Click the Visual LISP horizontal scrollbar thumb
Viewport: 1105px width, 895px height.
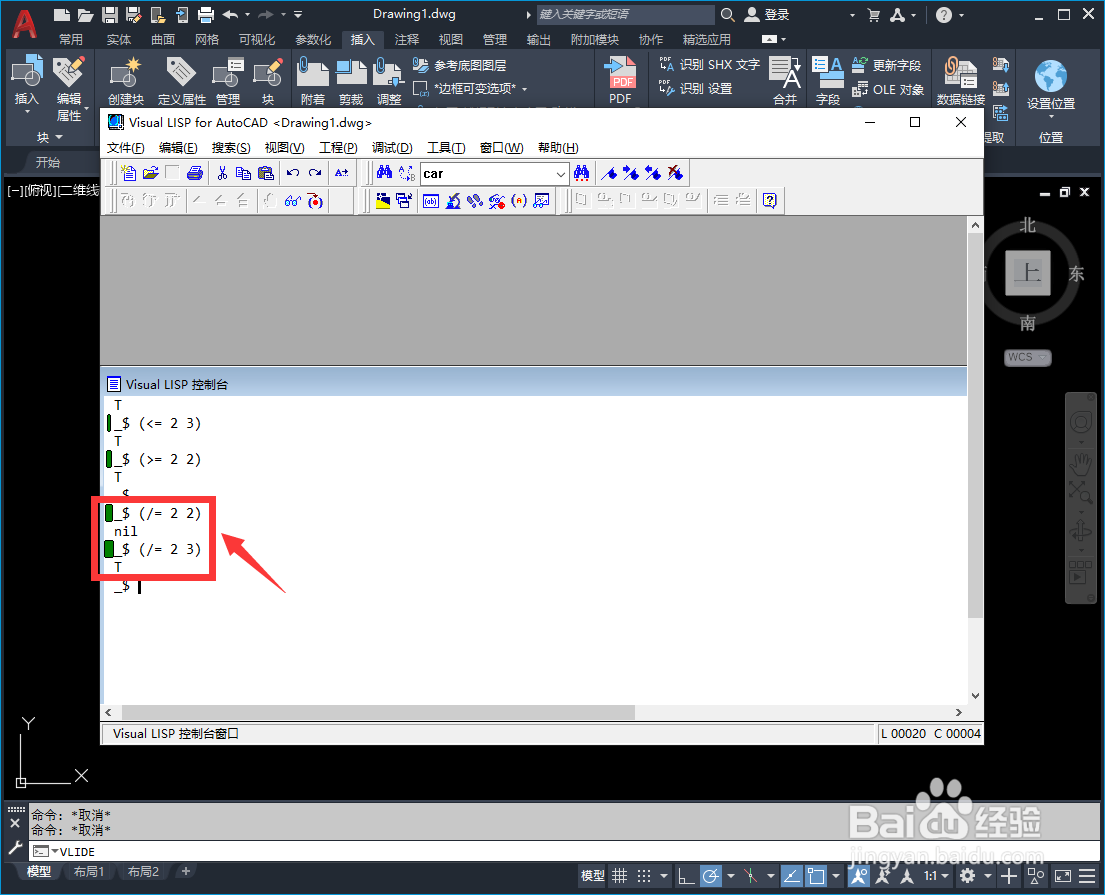[378, 712]
